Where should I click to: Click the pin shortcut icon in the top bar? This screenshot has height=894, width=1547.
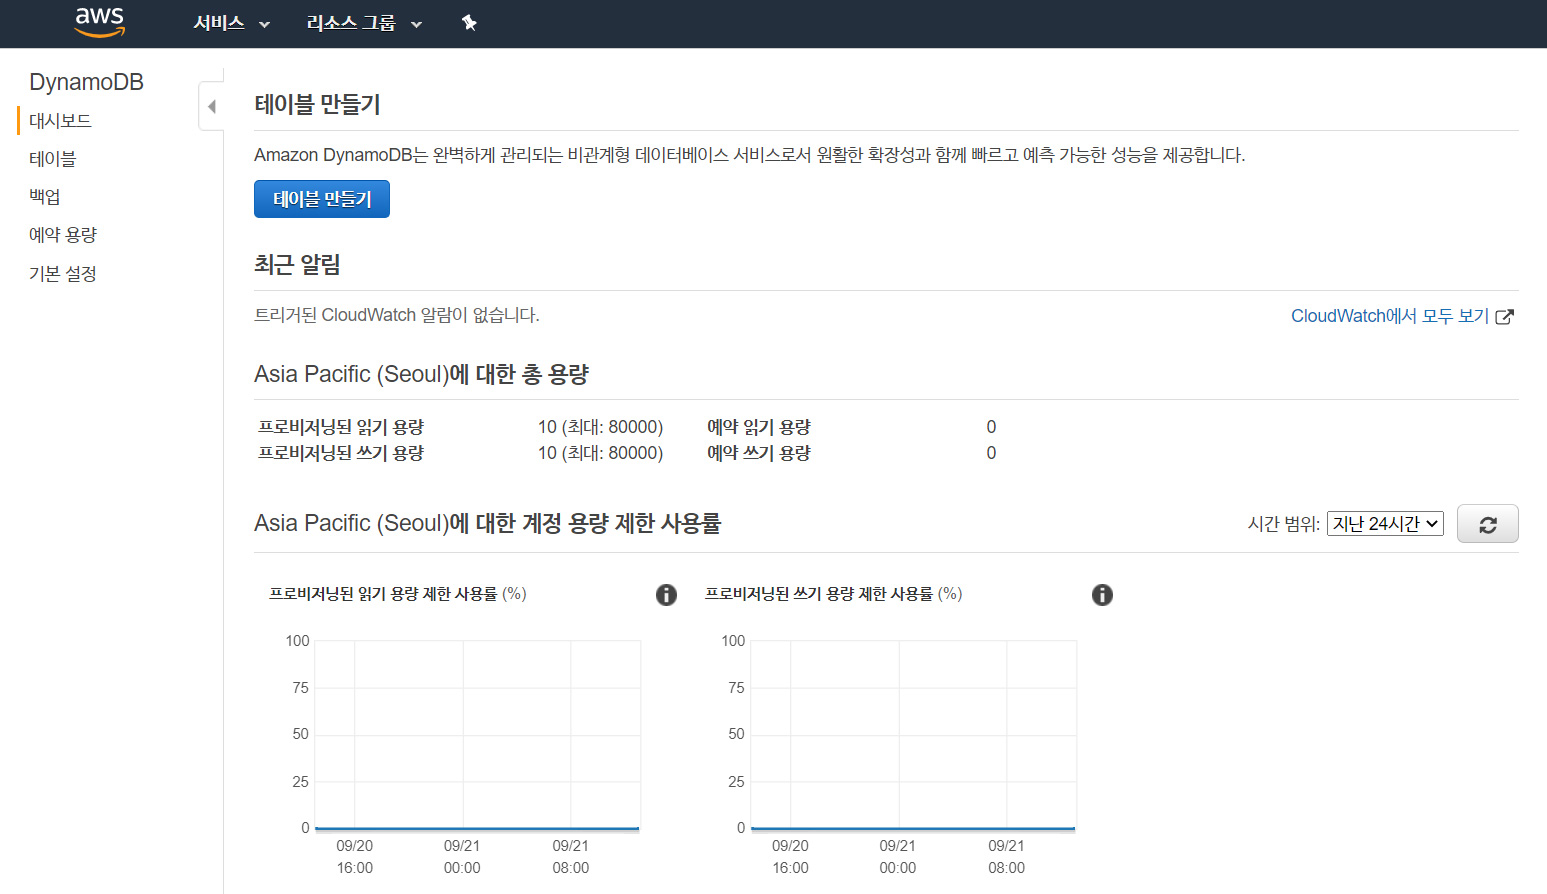tap(469, 23)
